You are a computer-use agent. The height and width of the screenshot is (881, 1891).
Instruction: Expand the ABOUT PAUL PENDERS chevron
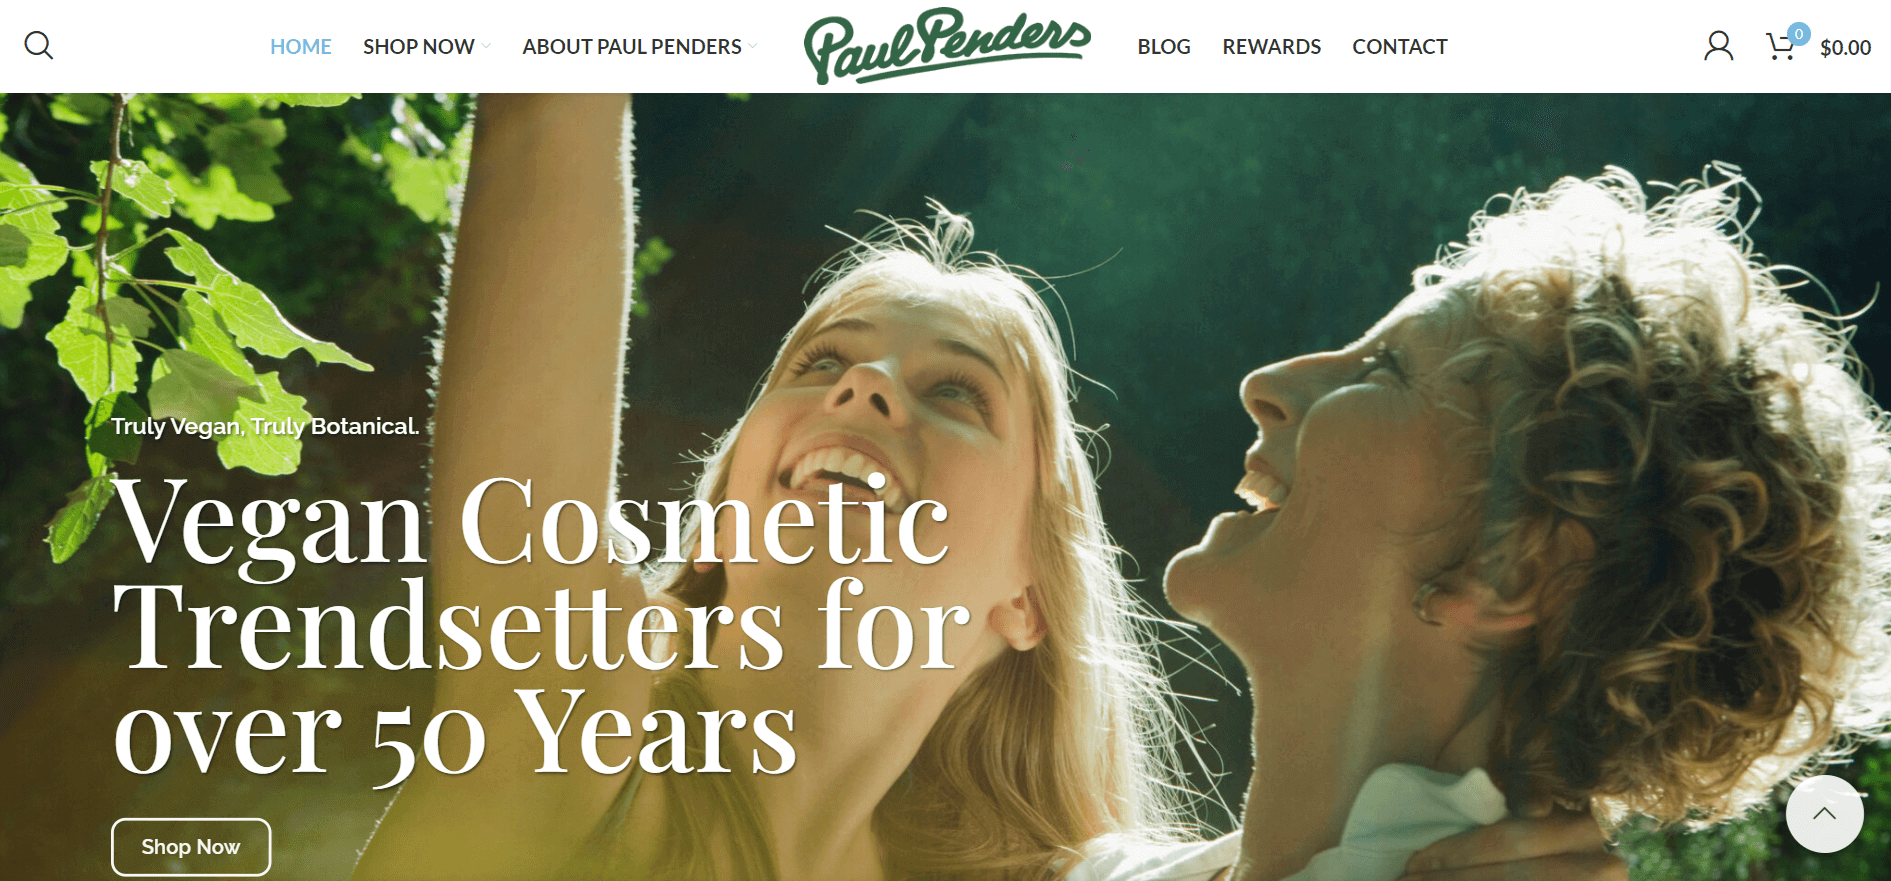pyautogui.click(x=753, y=46)
